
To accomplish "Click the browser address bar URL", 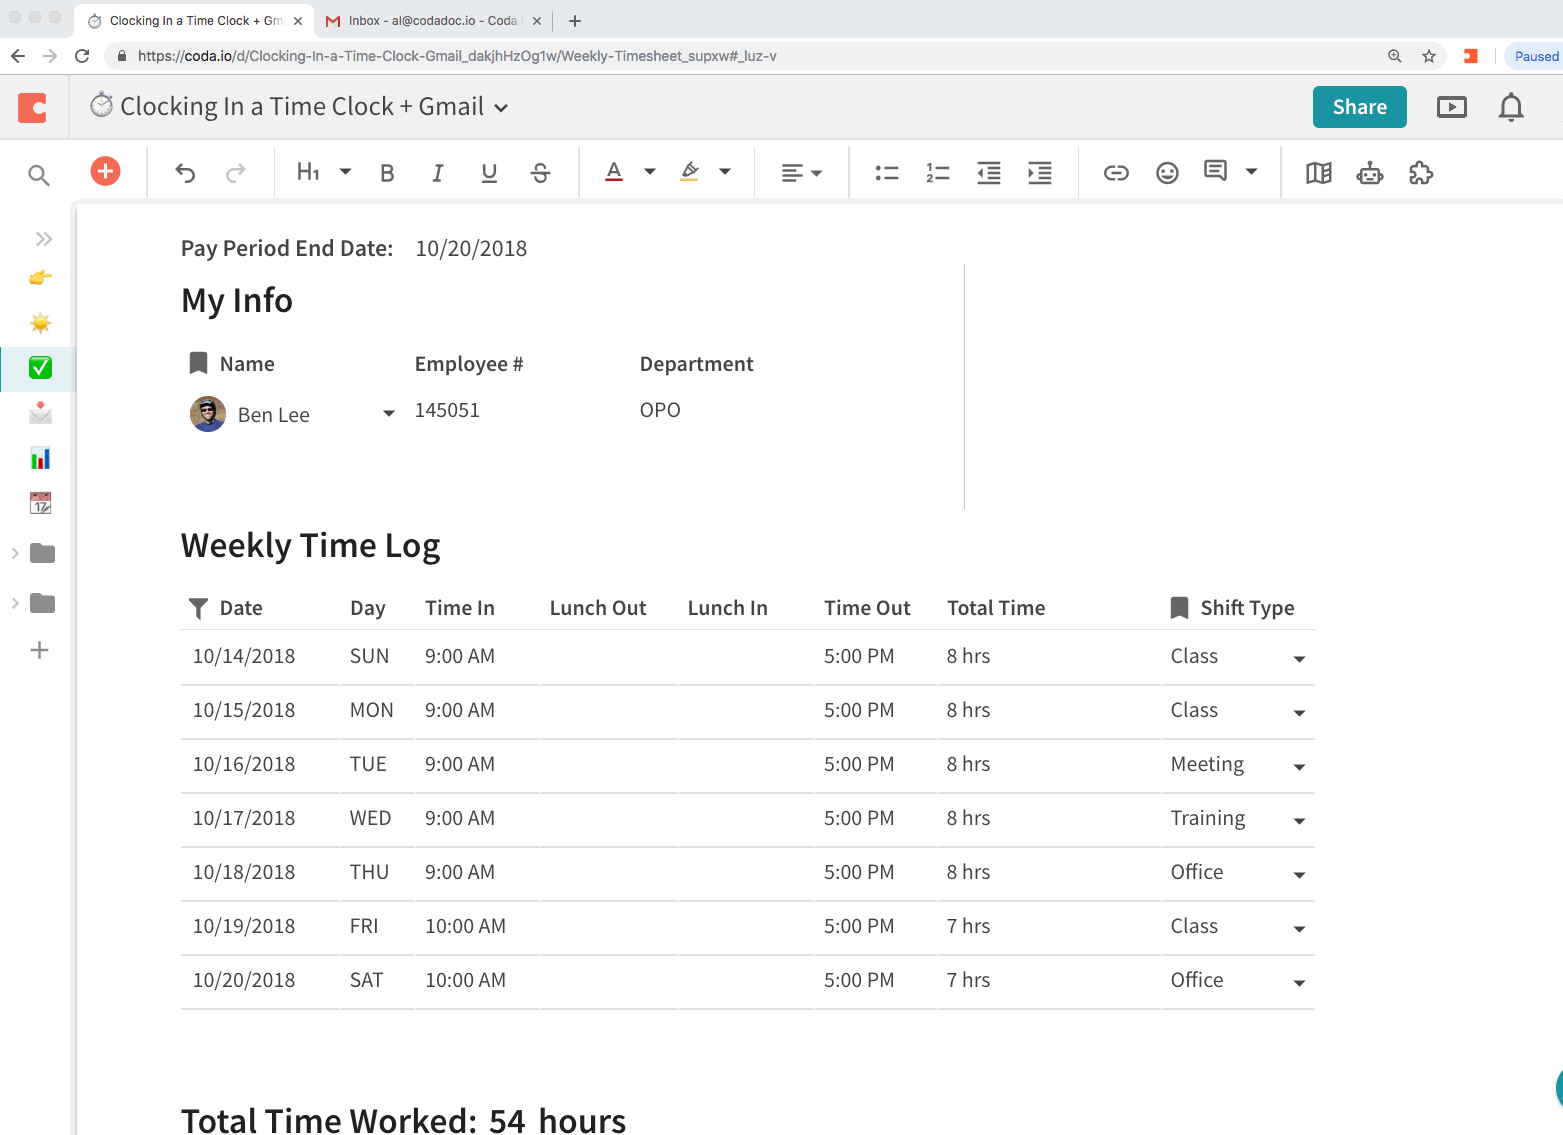I will [x=457, y=56].
